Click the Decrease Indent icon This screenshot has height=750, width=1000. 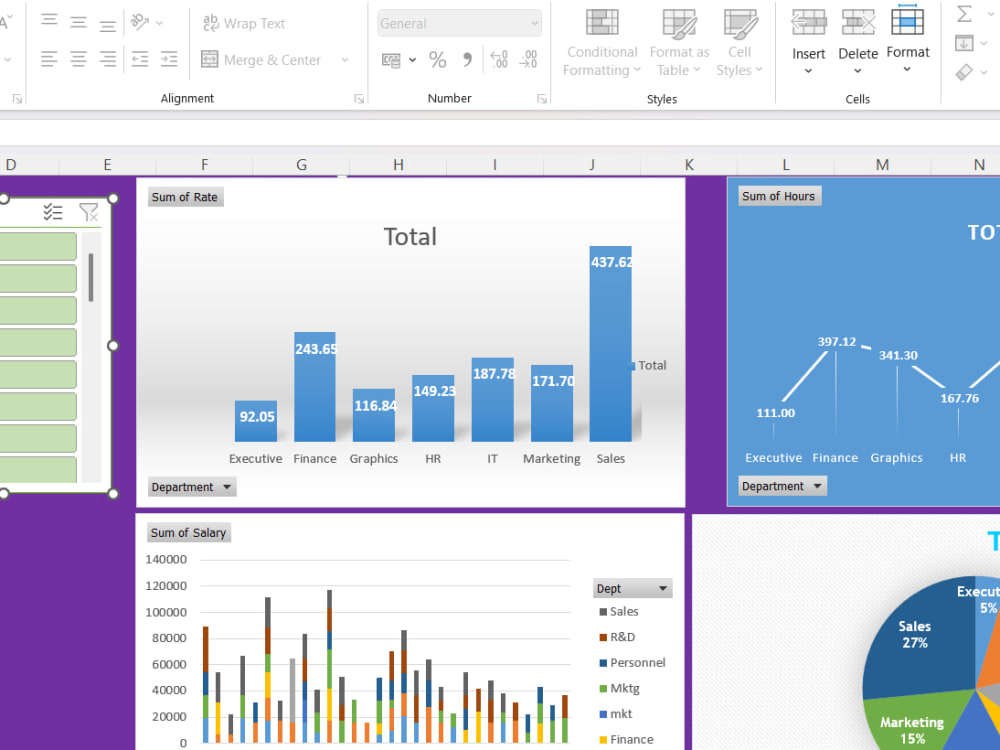[x=140, y=59]
